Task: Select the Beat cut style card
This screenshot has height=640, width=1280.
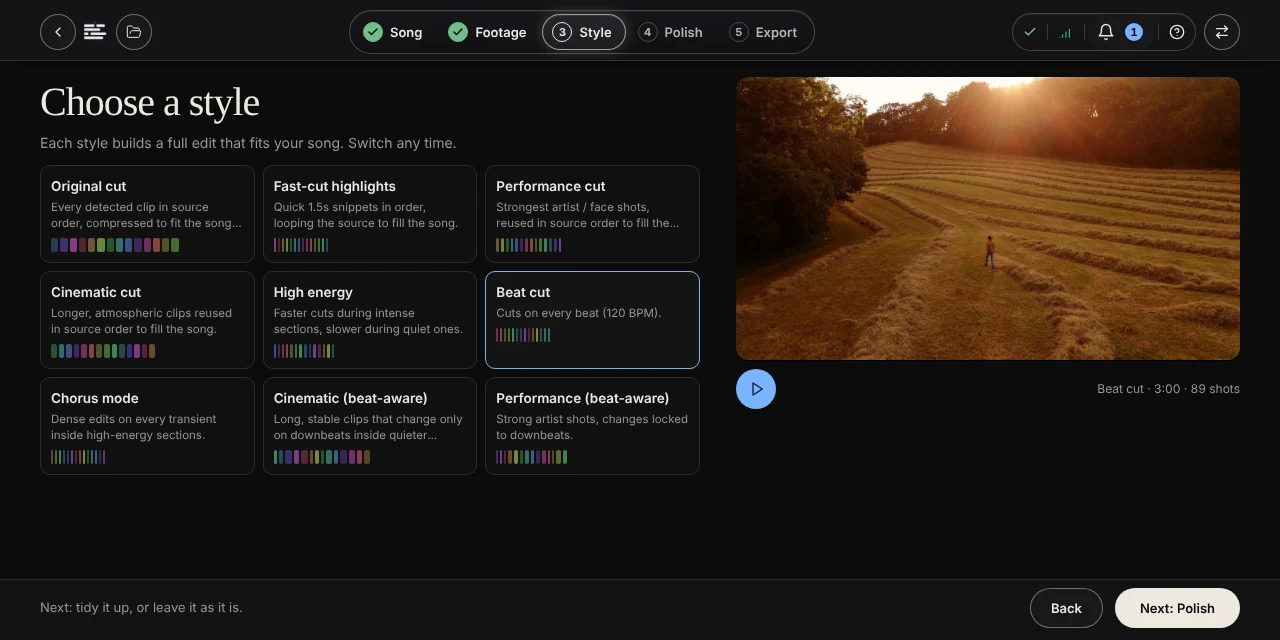Action: (592, 320)
